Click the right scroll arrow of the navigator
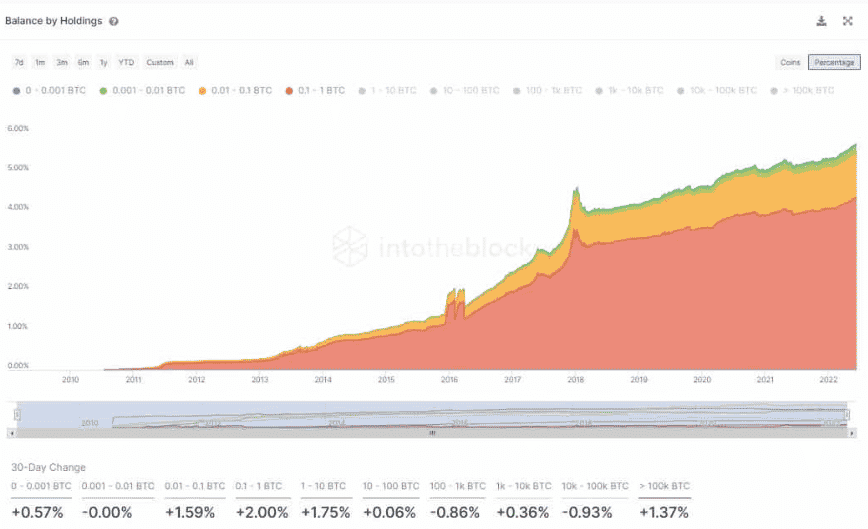The width and height of the screenshot is (868, 529). (x=853, y=433)
